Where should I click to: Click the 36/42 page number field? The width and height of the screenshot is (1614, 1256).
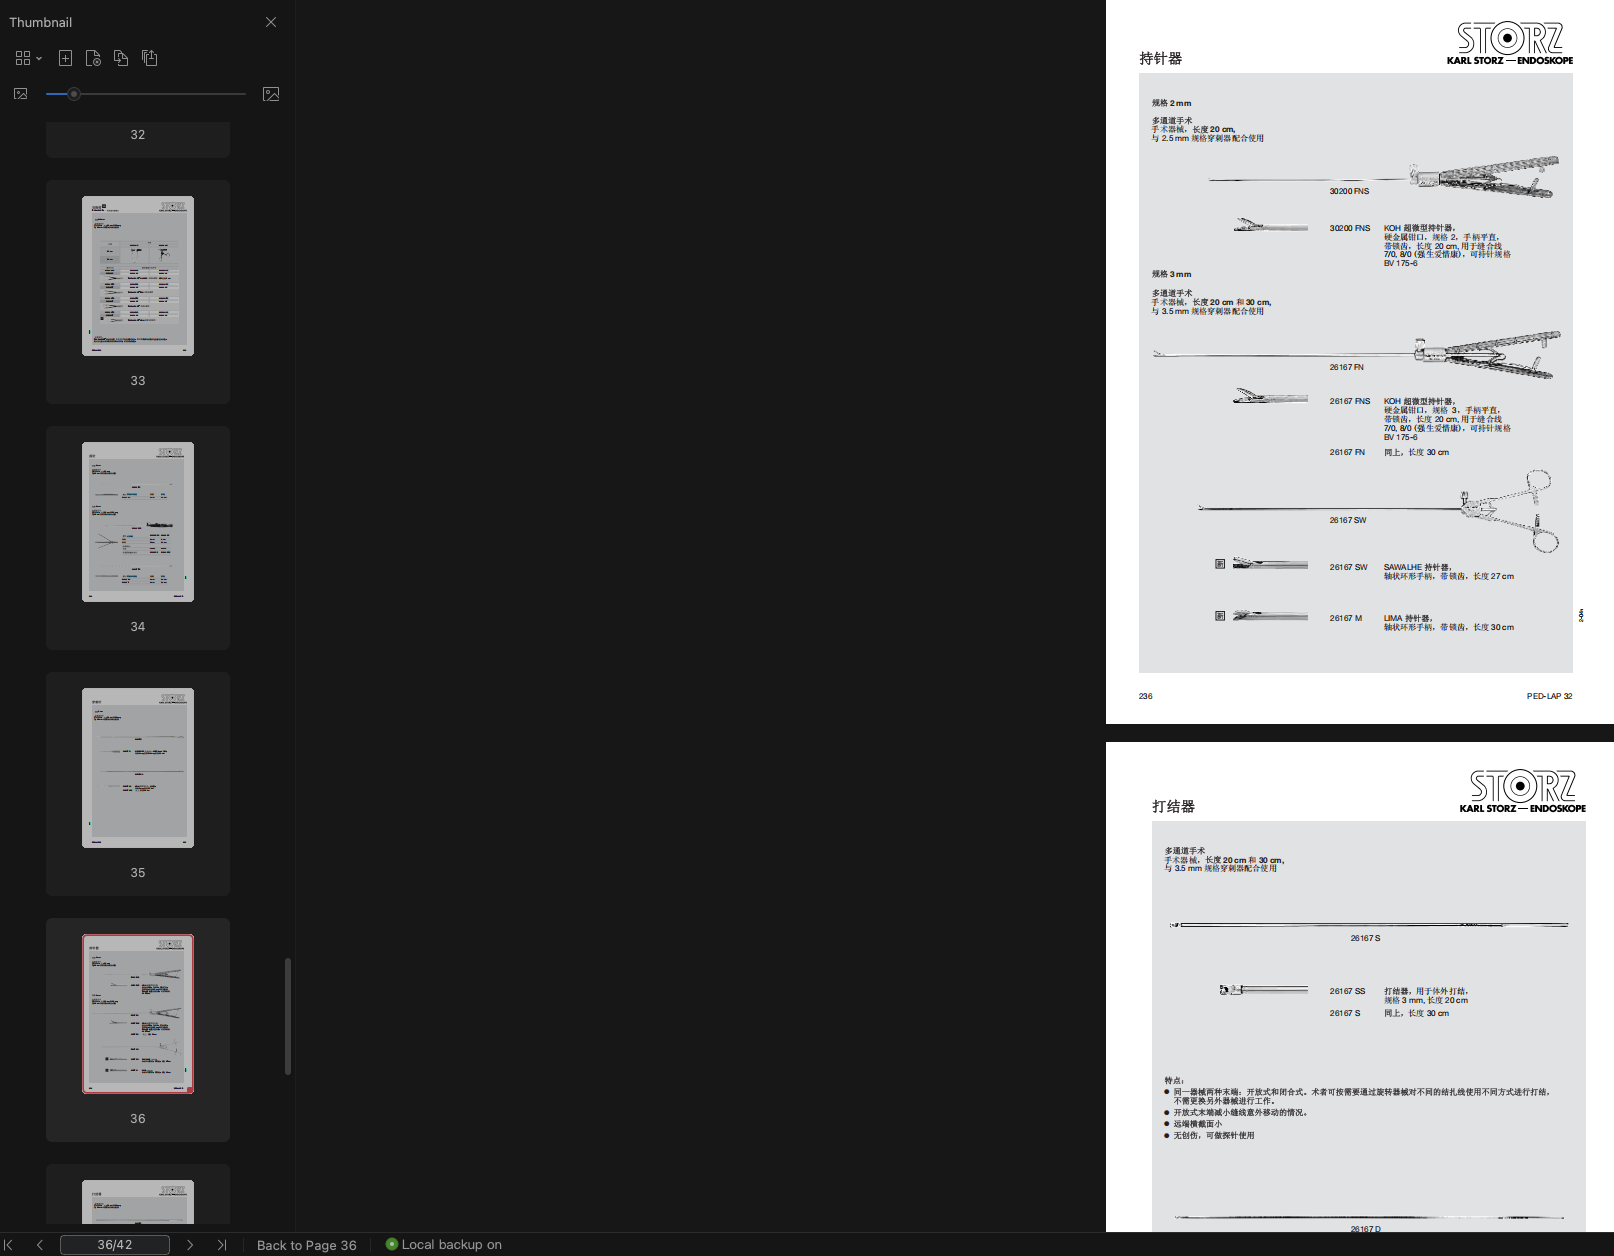coord(114,1245)
